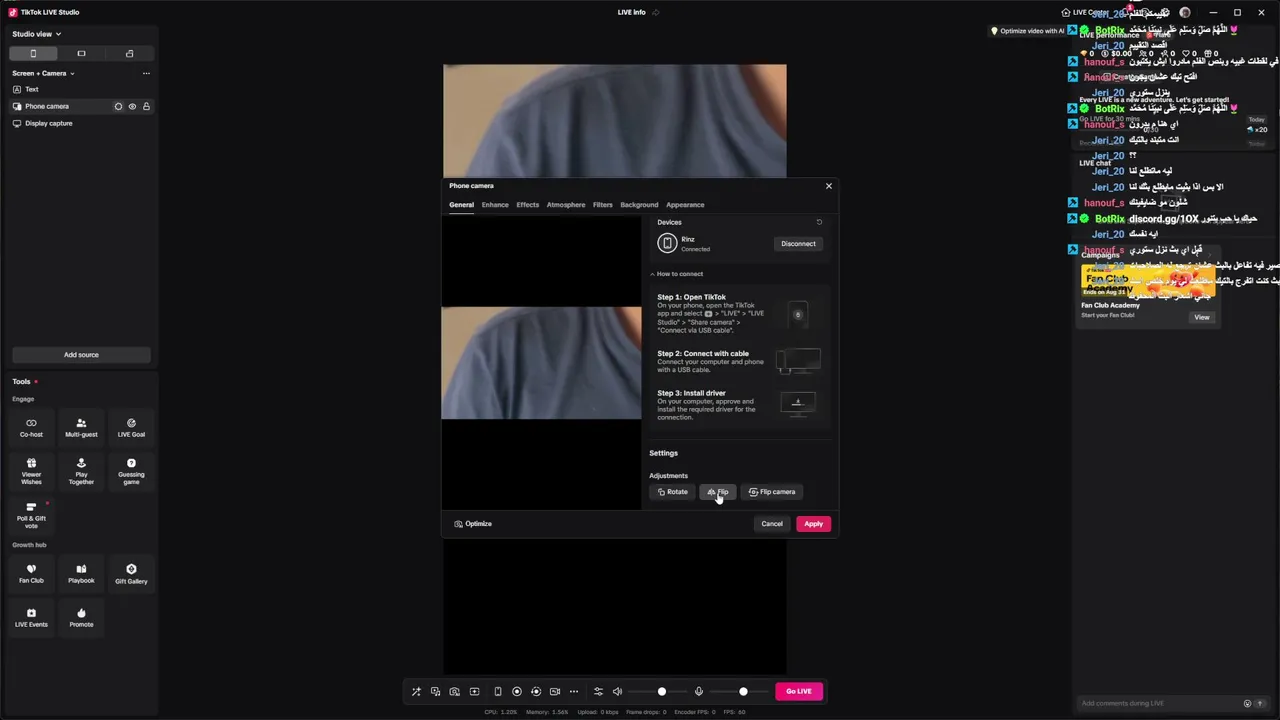The width and height of the screenshot is (1280, 720).
Task: Click the Flip adjustment button
Action: (718, 492)
